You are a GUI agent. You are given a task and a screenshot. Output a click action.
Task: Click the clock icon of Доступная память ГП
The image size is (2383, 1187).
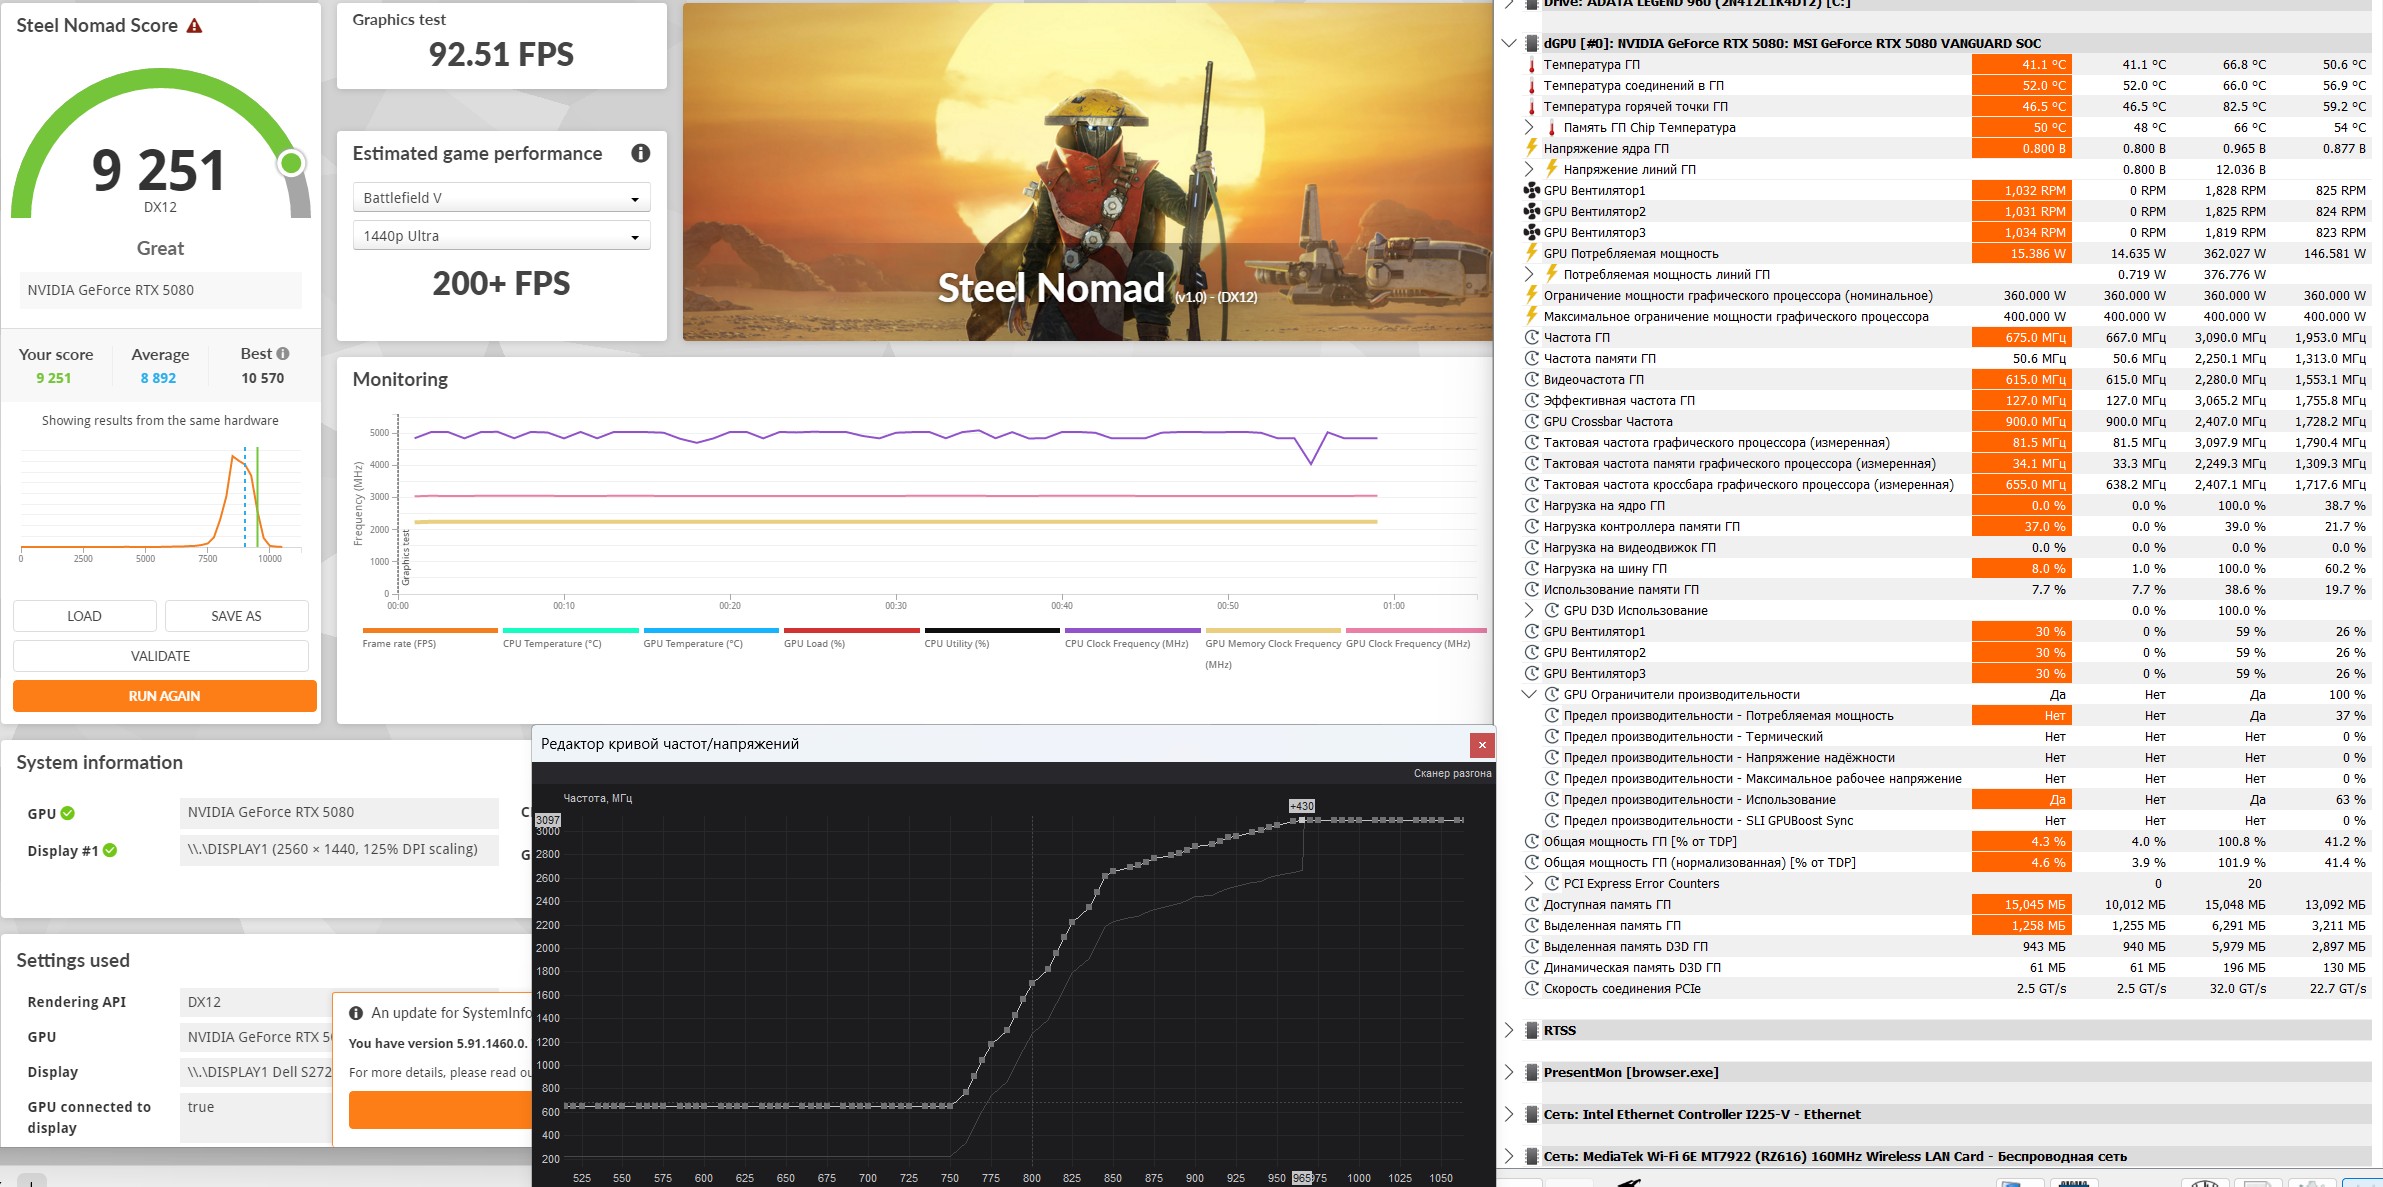[1531, 905]
